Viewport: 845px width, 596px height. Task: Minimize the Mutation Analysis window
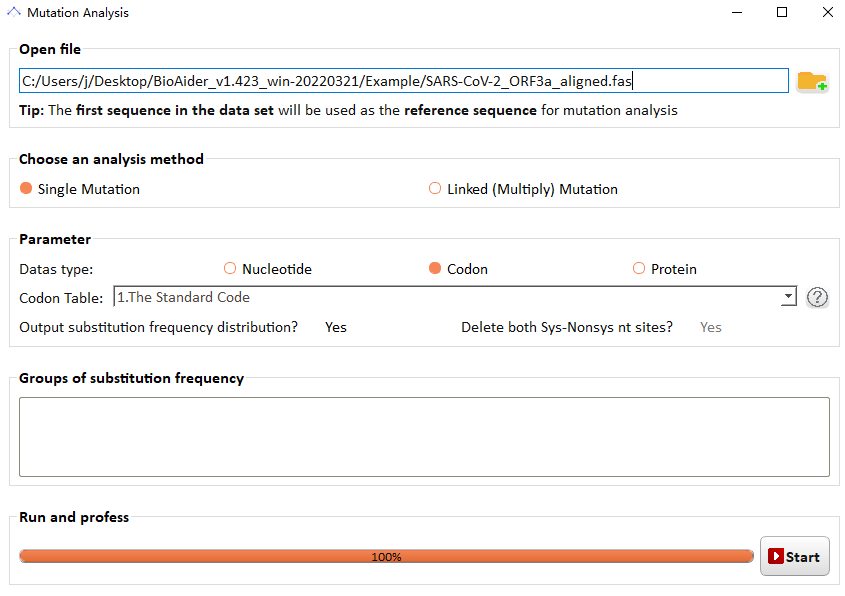click(736, 13)
